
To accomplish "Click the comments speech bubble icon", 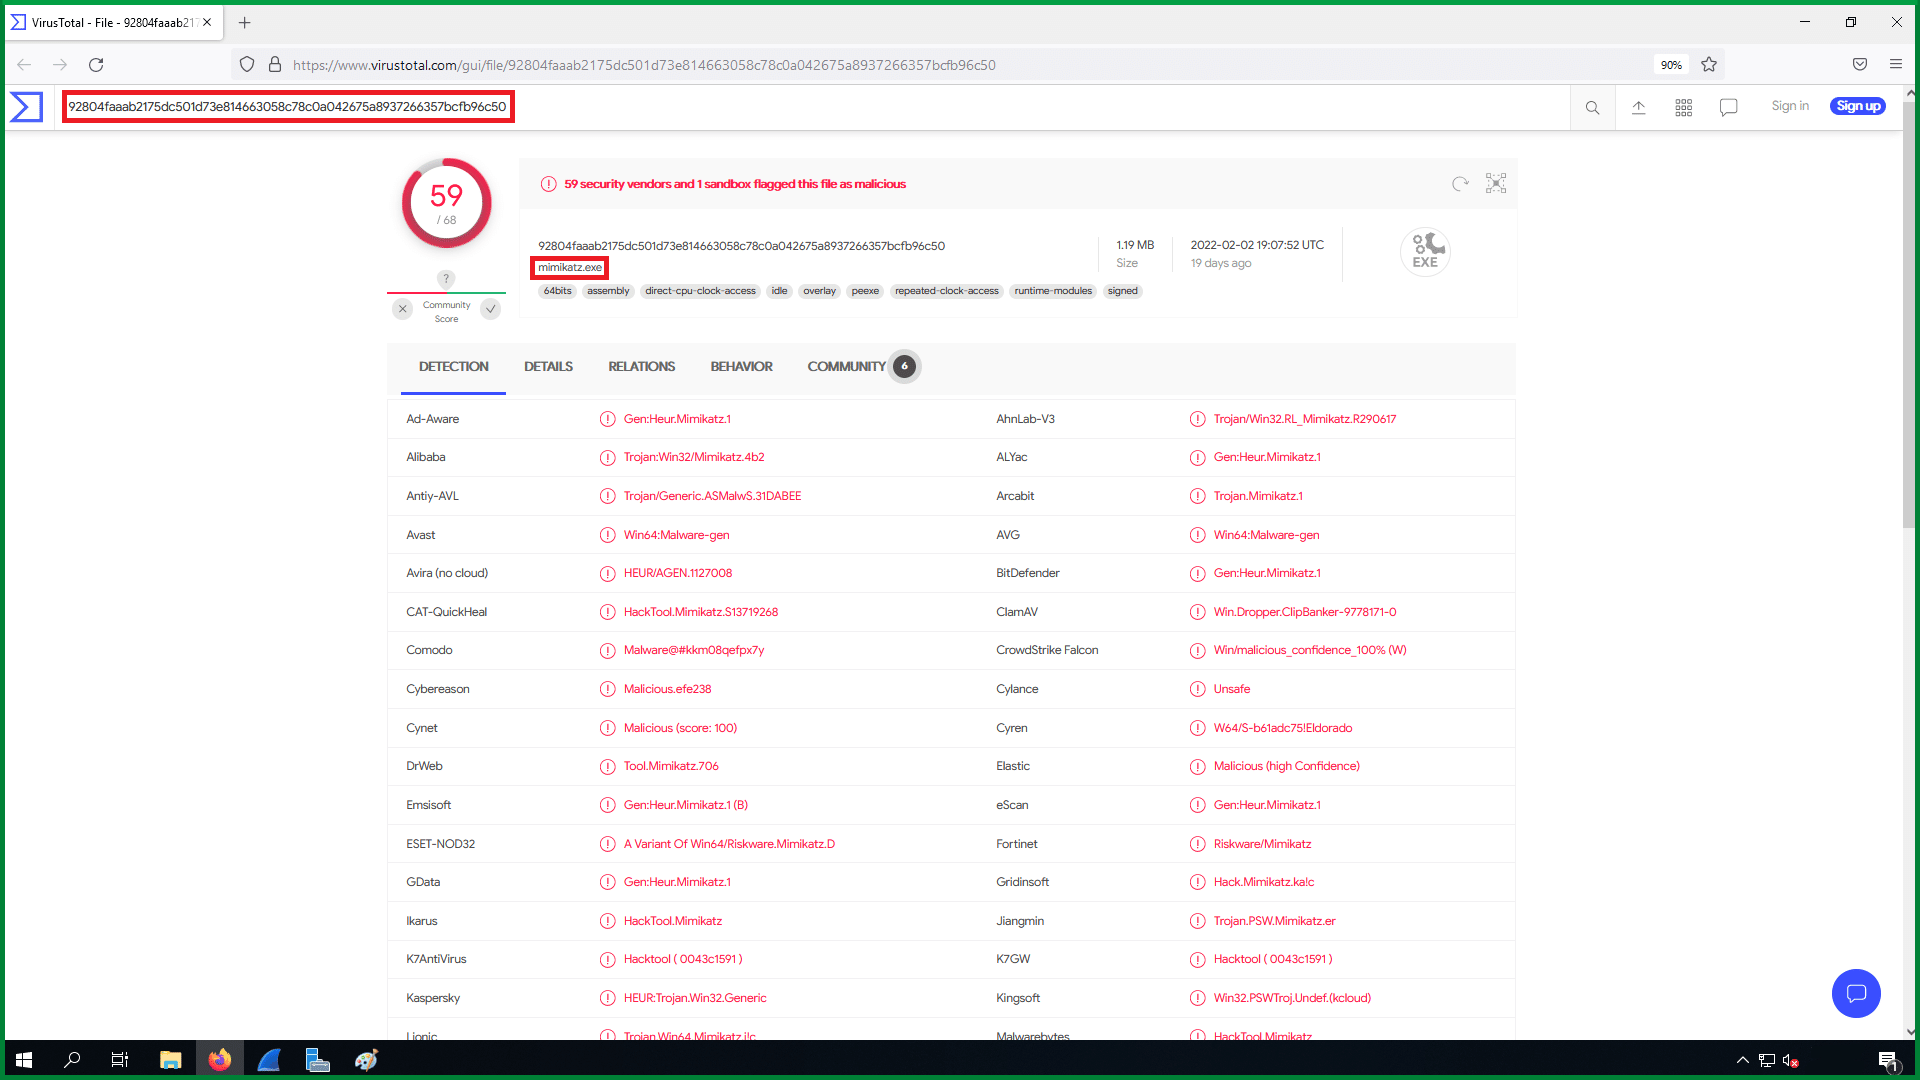I will pyautogui.click(x=1729, y=107).
